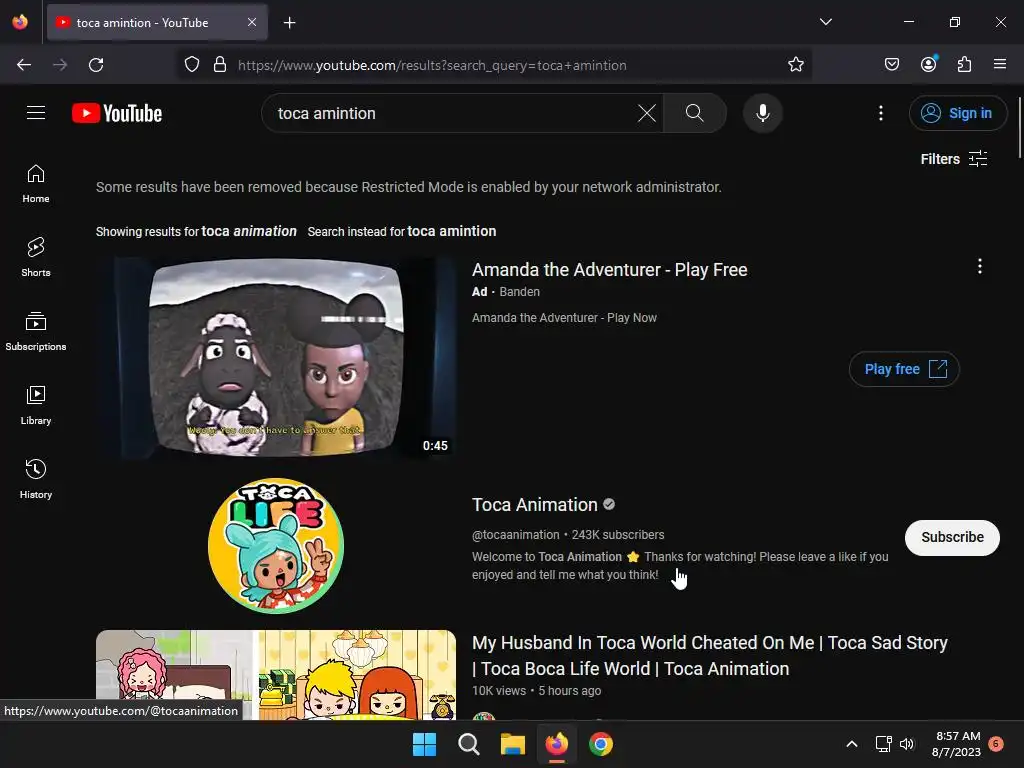
Task: Go to Home in sidebar
Action: [x=36, y=184]
